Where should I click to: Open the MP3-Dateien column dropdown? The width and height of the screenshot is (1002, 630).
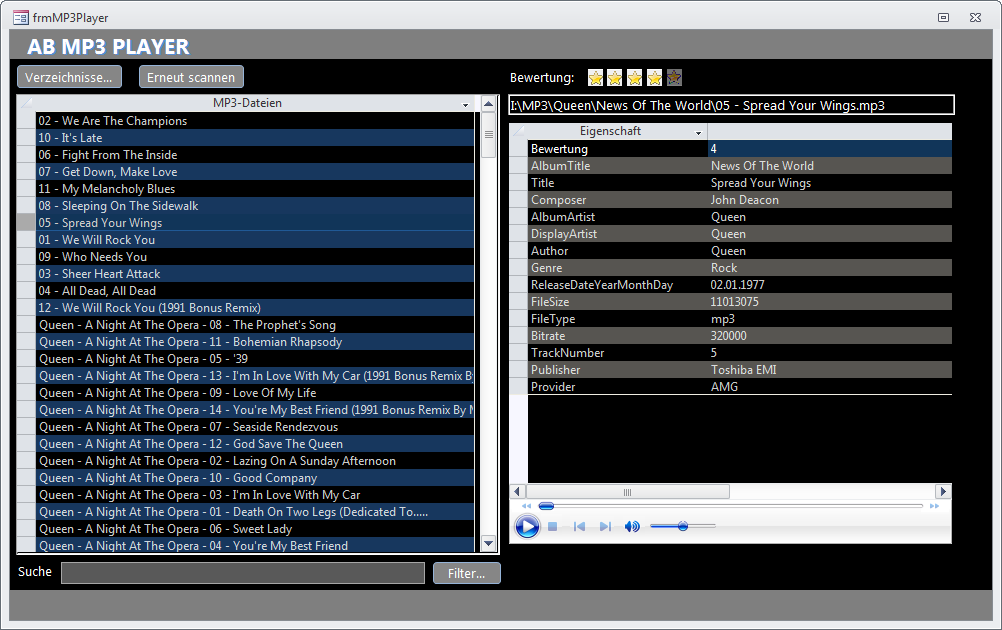pyautogui.click(x=465, y=104)
